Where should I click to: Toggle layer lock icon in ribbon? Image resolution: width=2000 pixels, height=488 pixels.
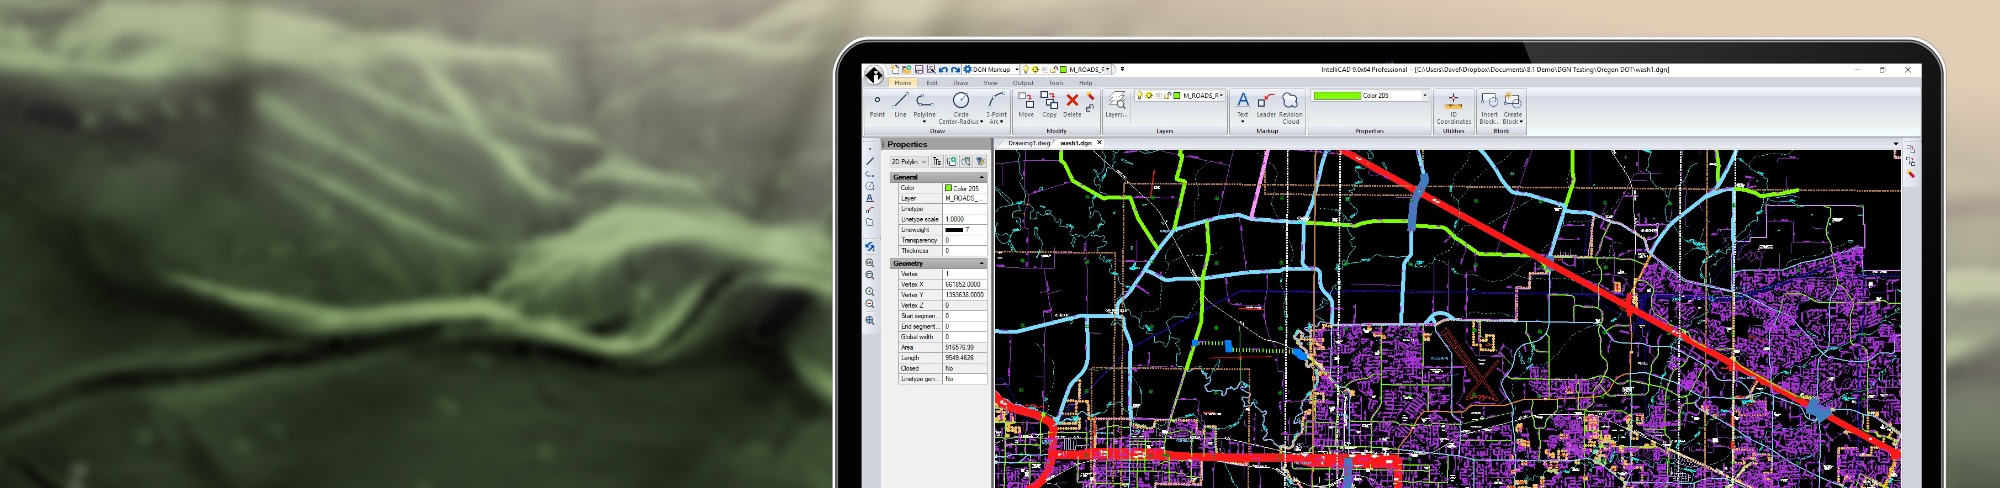(1167, 96)
